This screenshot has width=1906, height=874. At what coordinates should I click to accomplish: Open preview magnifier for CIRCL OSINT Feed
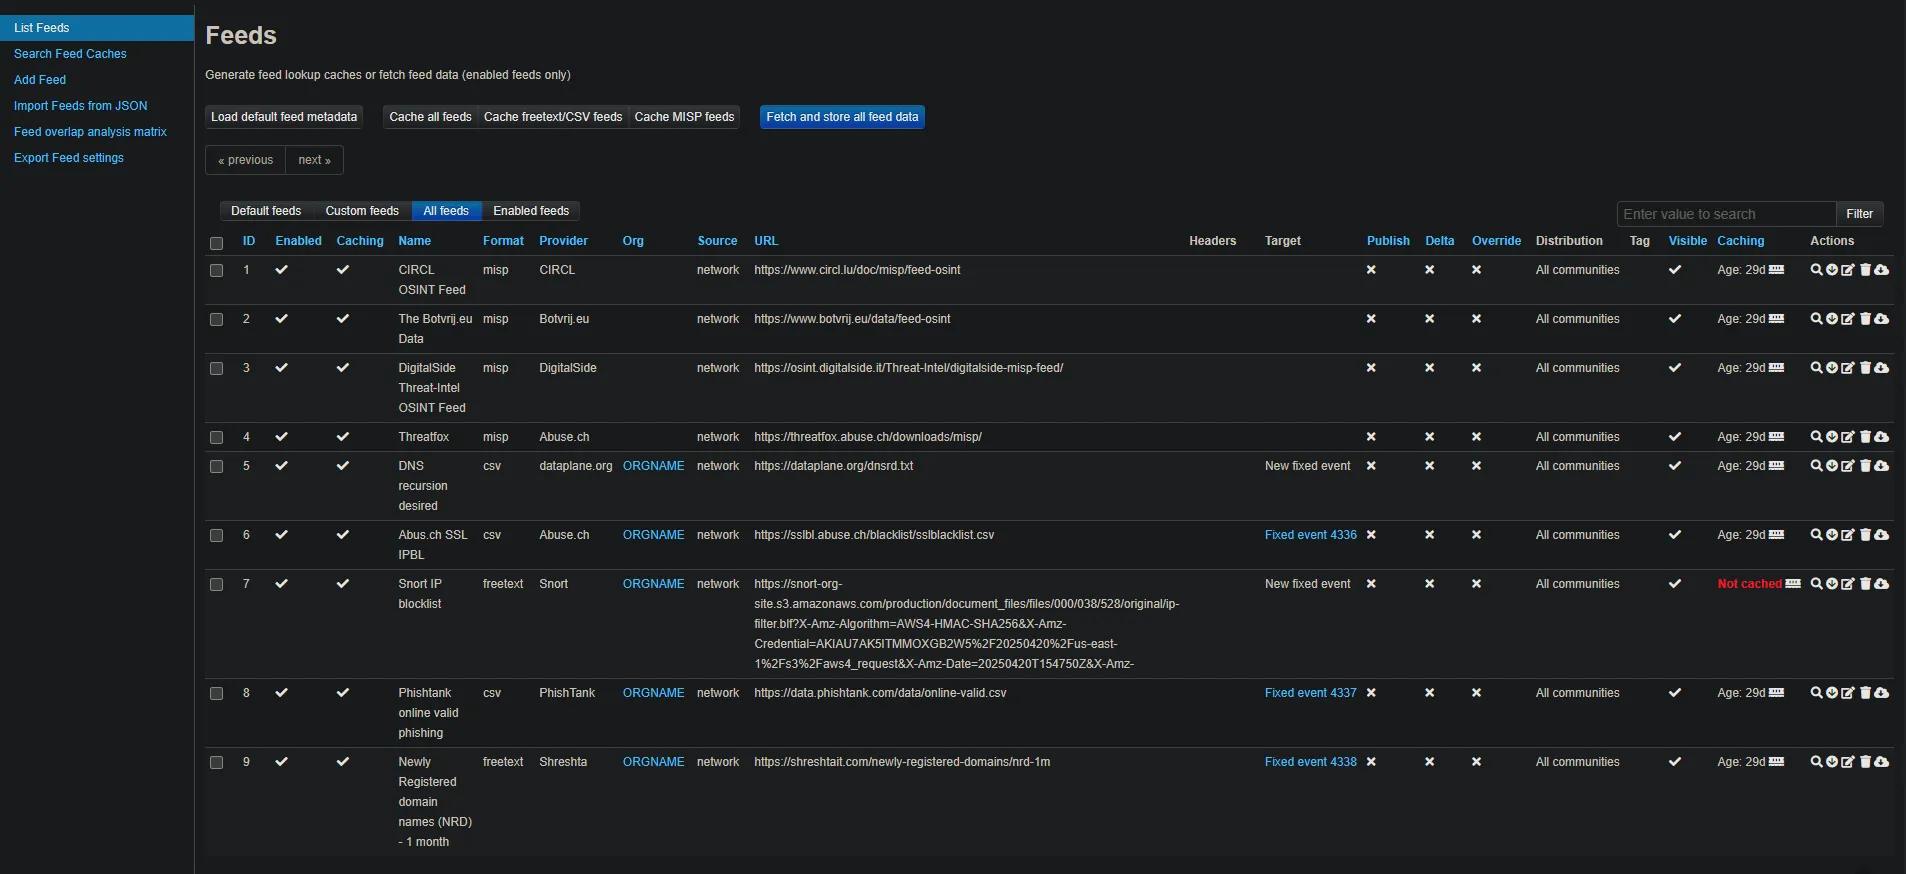pyautogui.click(x=1816, y=270)
